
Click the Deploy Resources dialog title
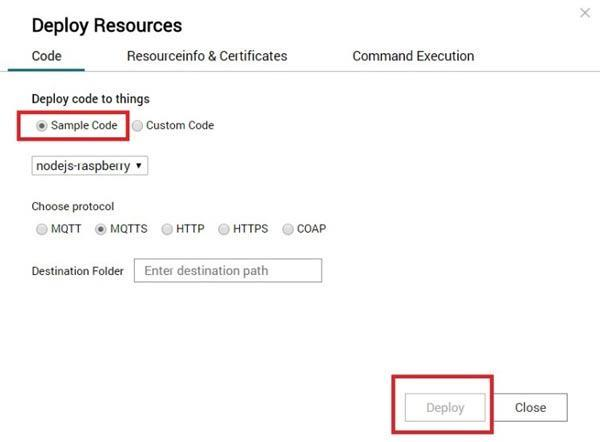coord(107,25)
